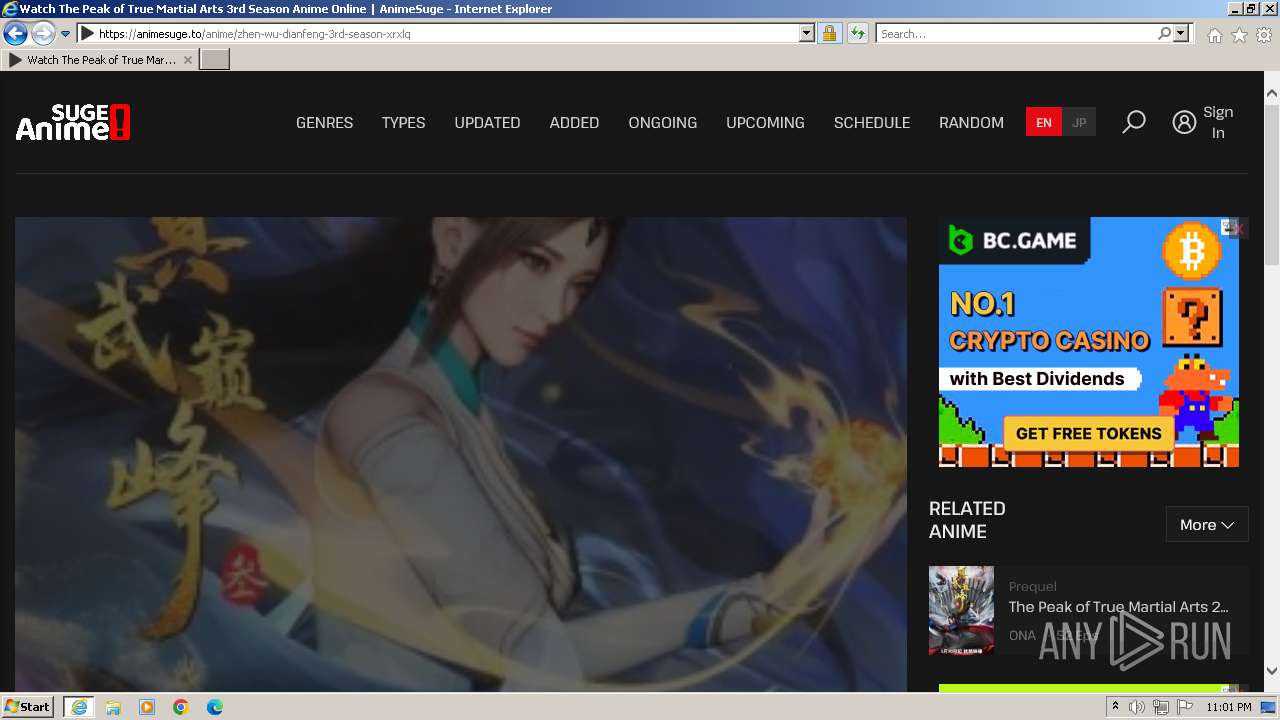Click GET FREE TOKENS button in ad
Viewport: 1280px width, 720px height.
[x=1088, y=433]
